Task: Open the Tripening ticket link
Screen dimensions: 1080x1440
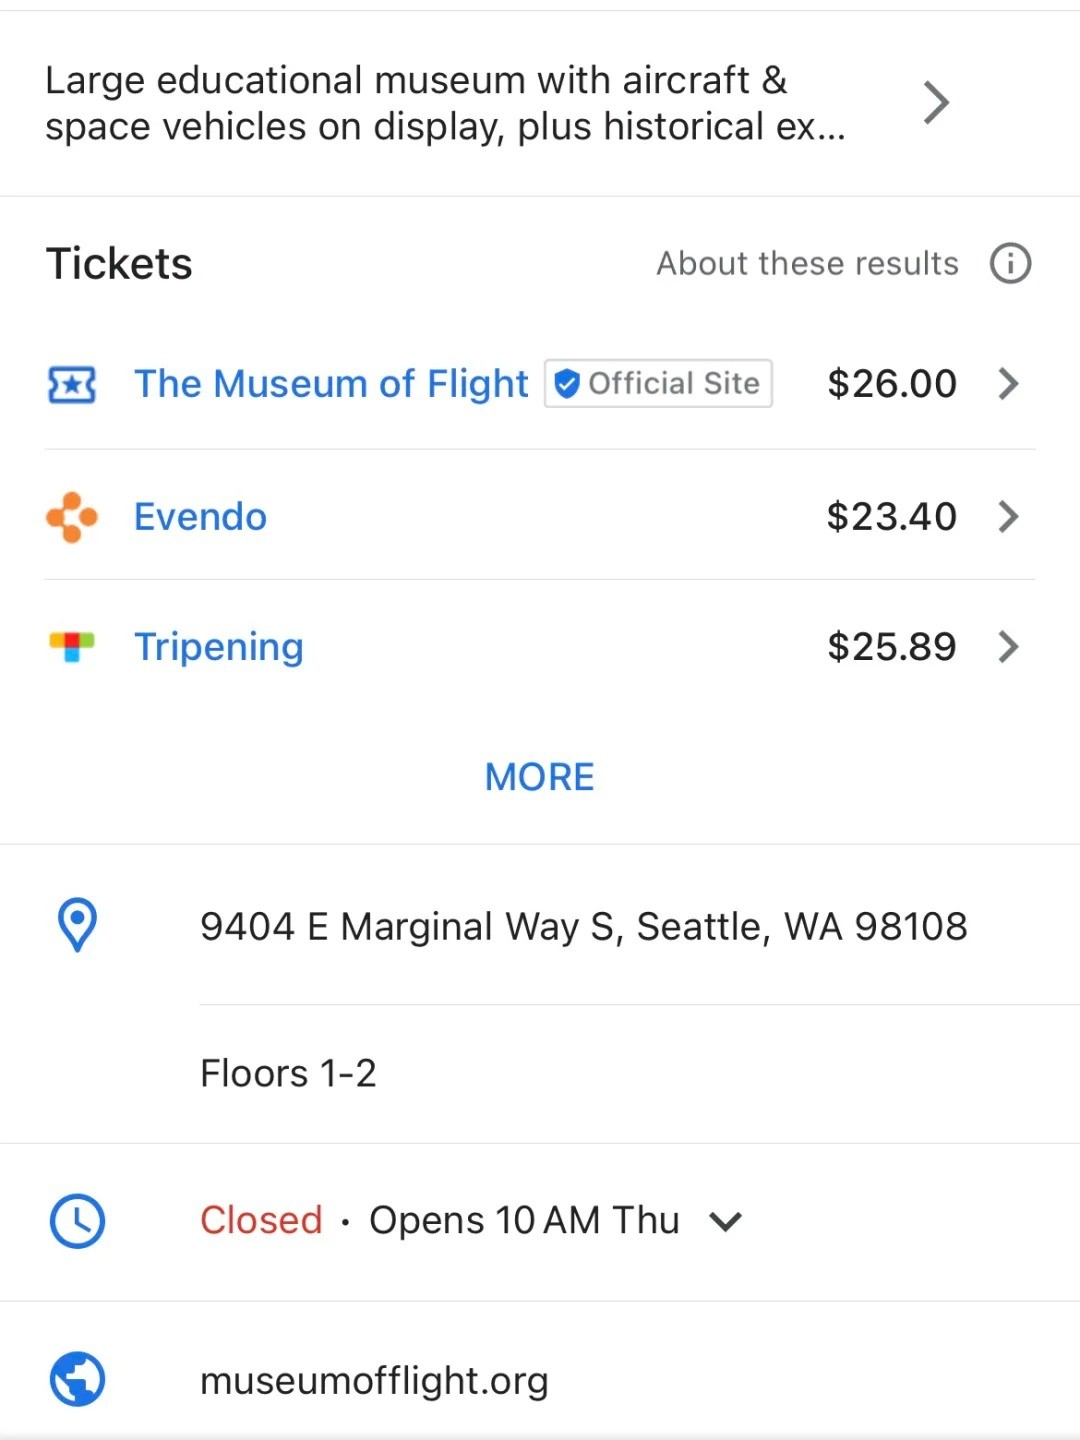Action: (218, 647)
